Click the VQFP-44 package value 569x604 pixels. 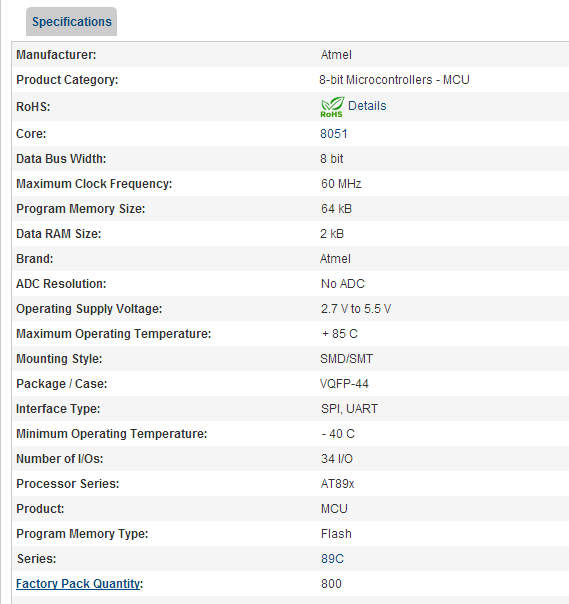(x=344, y=384)
